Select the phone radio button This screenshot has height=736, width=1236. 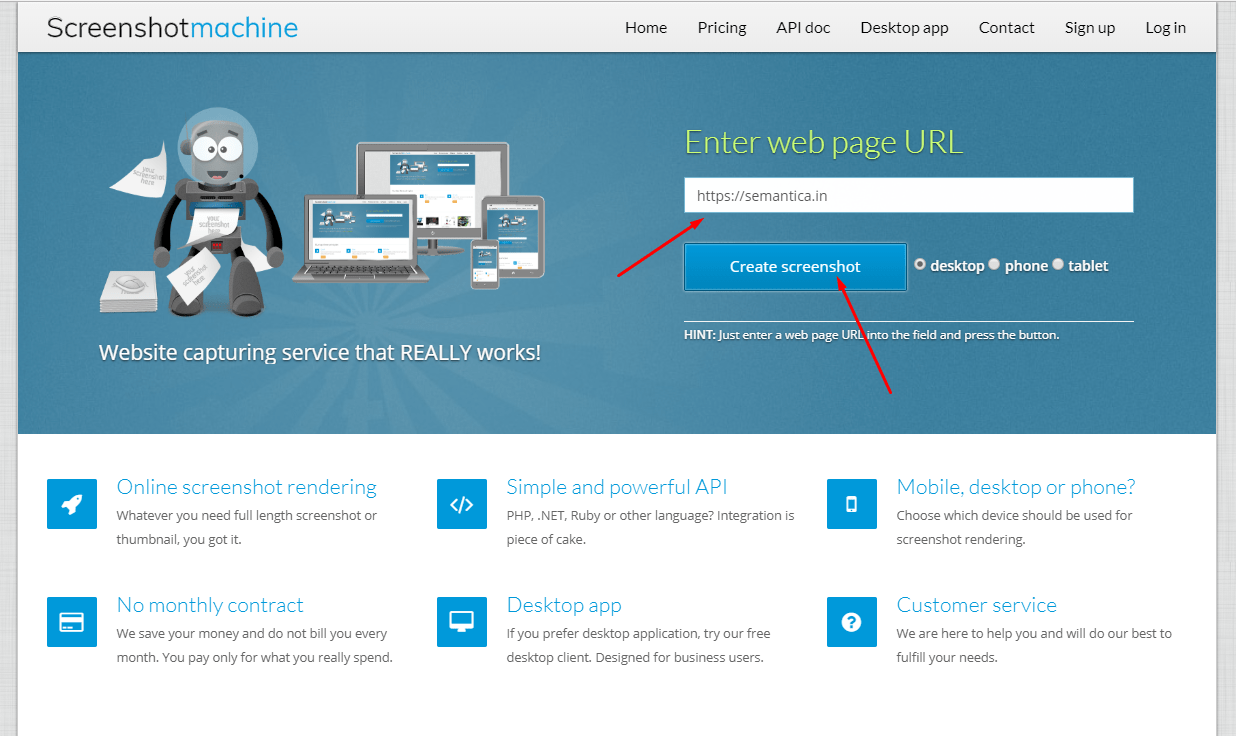coord(994,265)
